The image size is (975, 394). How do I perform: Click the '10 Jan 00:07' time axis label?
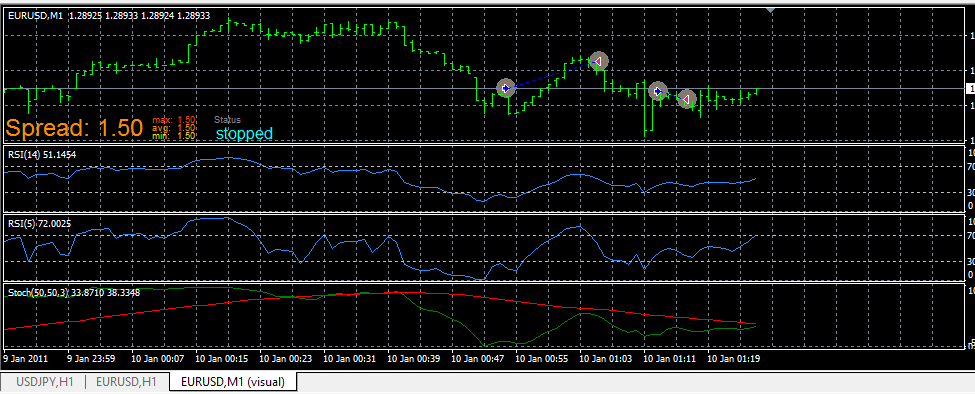[157, 359]
